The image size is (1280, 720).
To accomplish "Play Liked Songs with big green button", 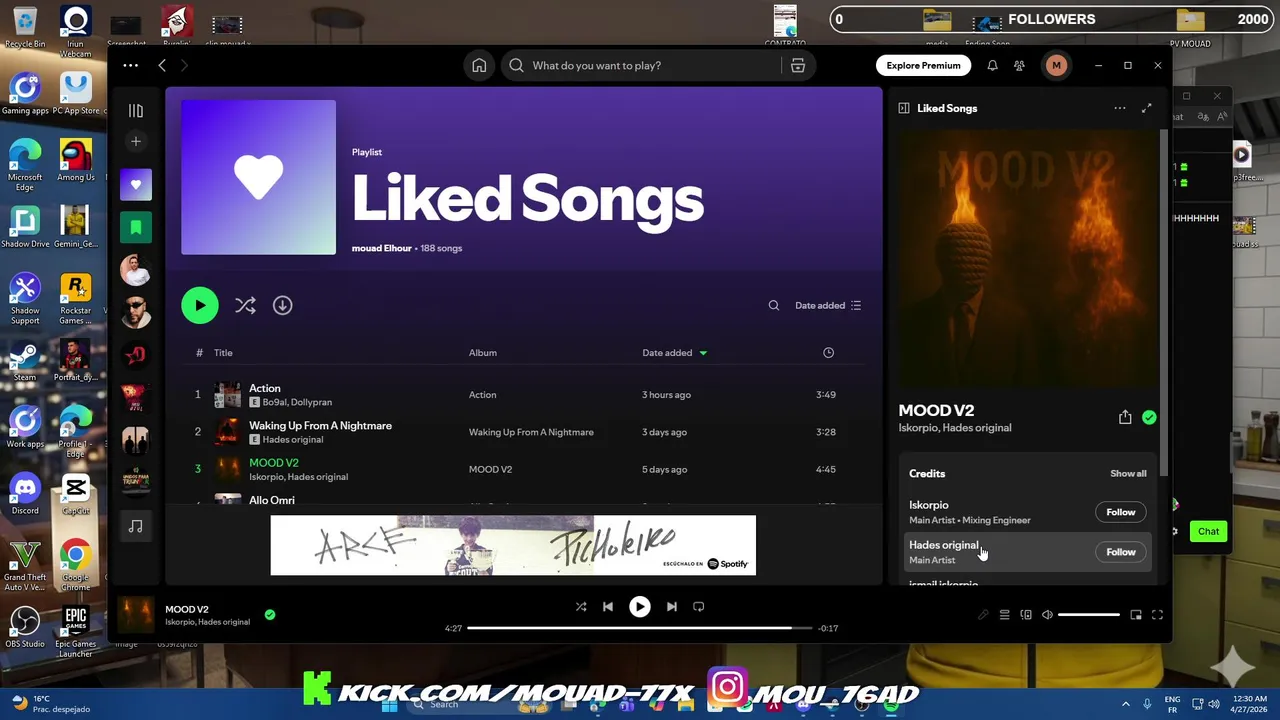I will 200,305.
